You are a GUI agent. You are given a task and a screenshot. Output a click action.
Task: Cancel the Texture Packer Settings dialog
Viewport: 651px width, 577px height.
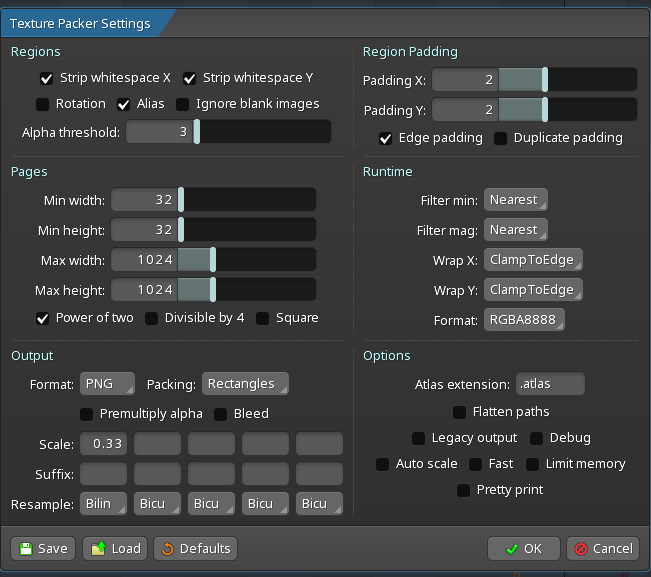[x=602, y=548]
